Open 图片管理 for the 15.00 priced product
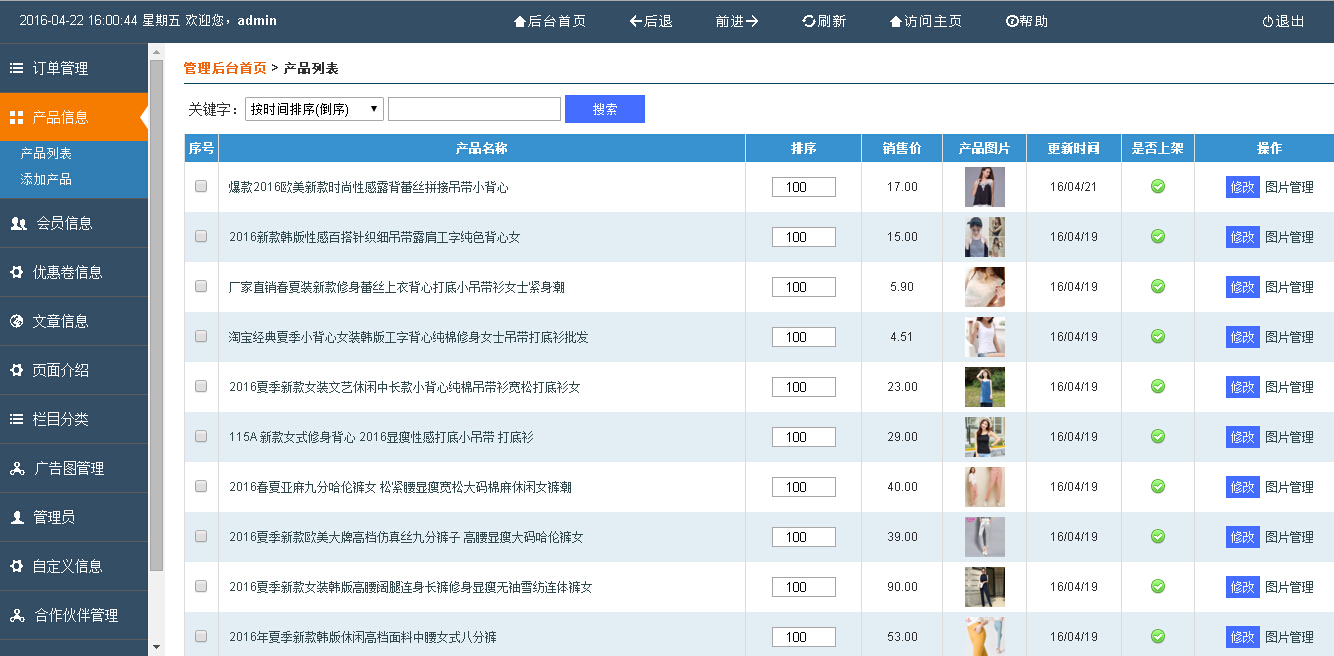The width and height of the screenshot is (1334, 656). pos(1289,237)
